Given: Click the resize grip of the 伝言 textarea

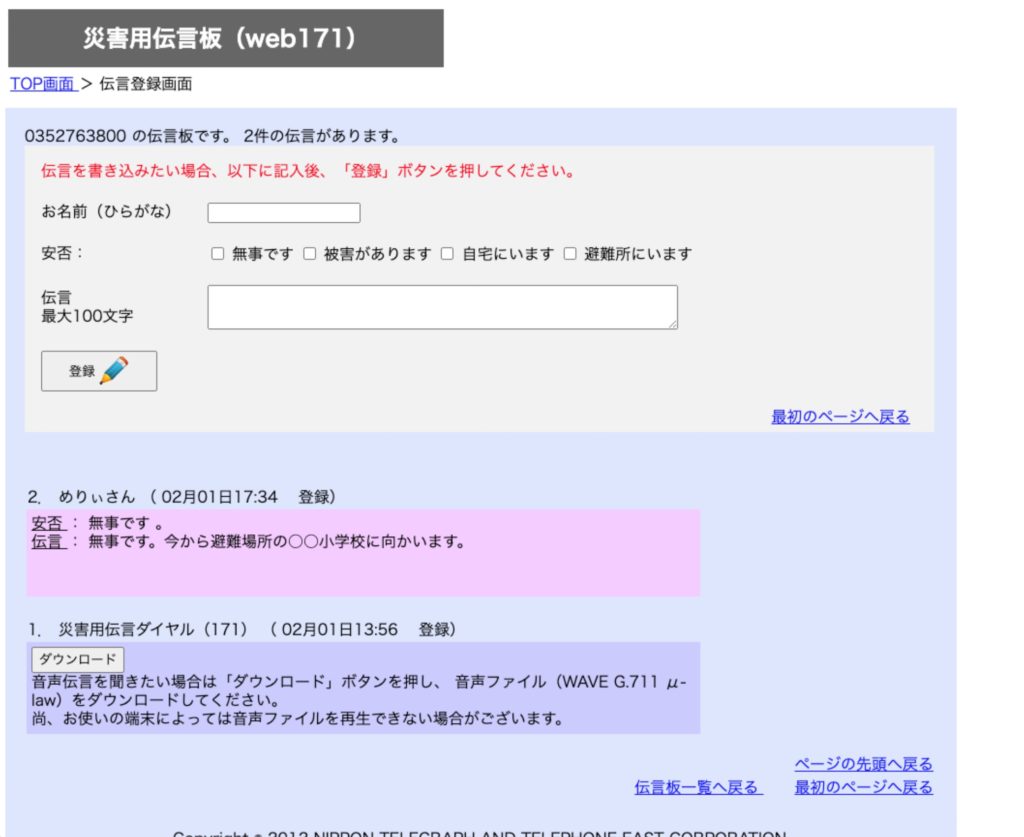Looking at the screenshot, I should coord(673,324).
